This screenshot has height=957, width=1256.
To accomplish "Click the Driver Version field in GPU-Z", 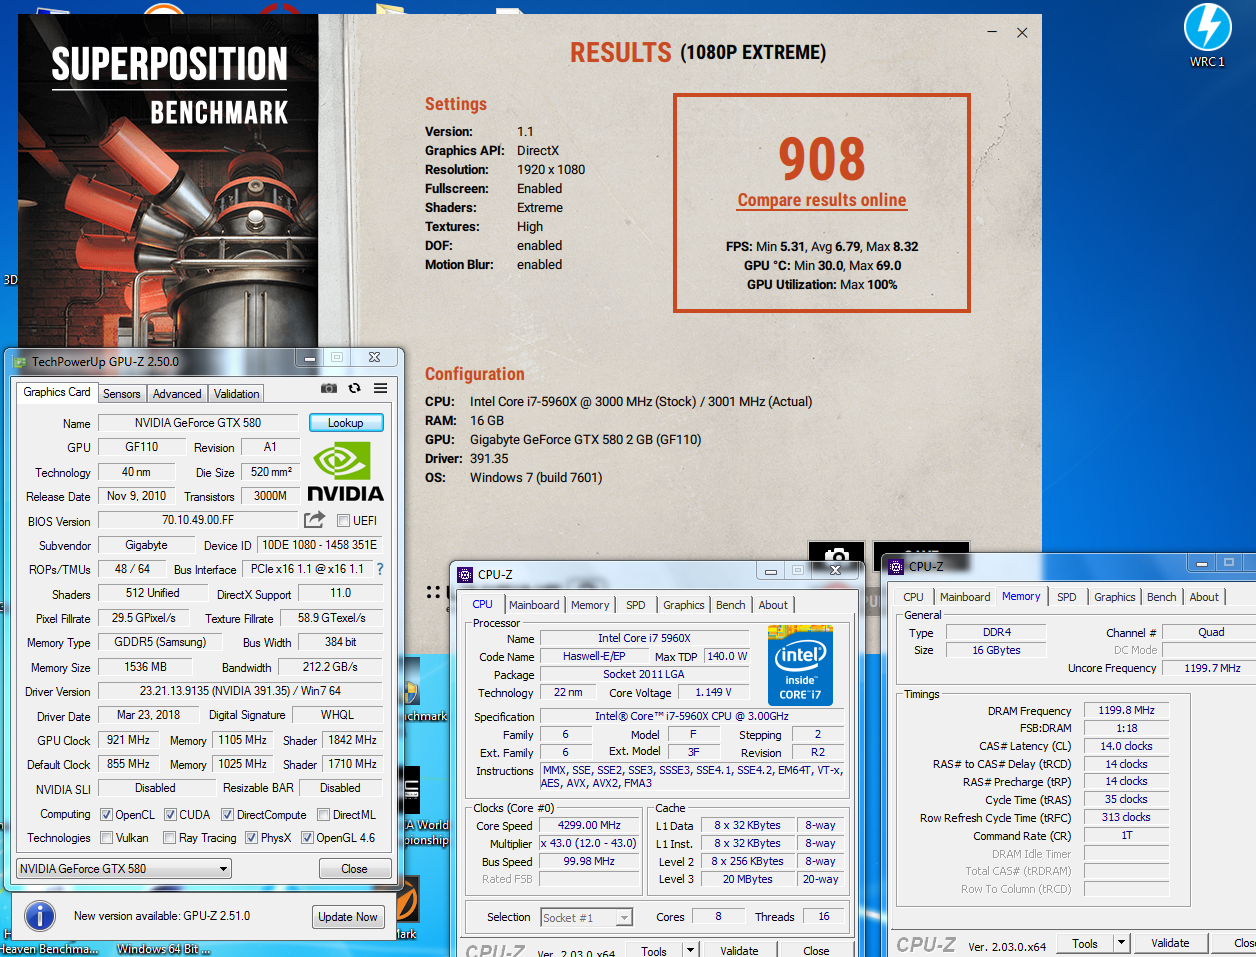I will coord(240,691).
